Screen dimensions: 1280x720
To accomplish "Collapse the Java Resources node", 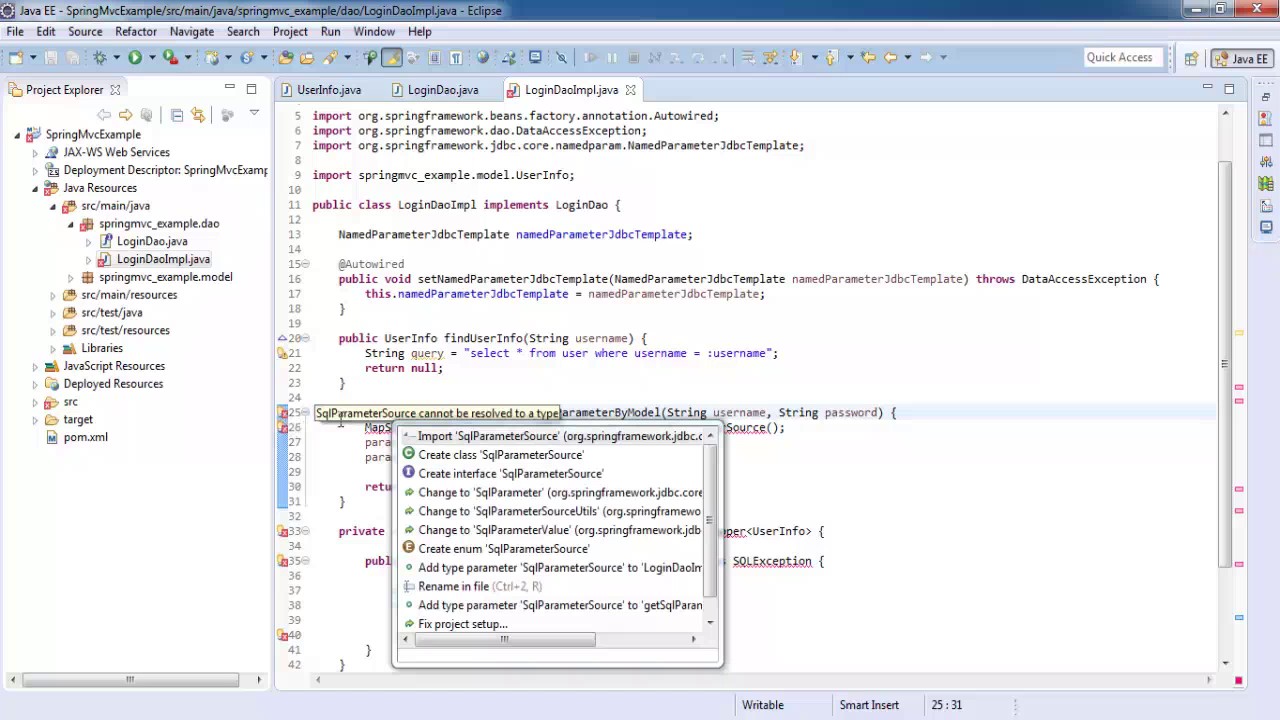I will click(35, 188).
